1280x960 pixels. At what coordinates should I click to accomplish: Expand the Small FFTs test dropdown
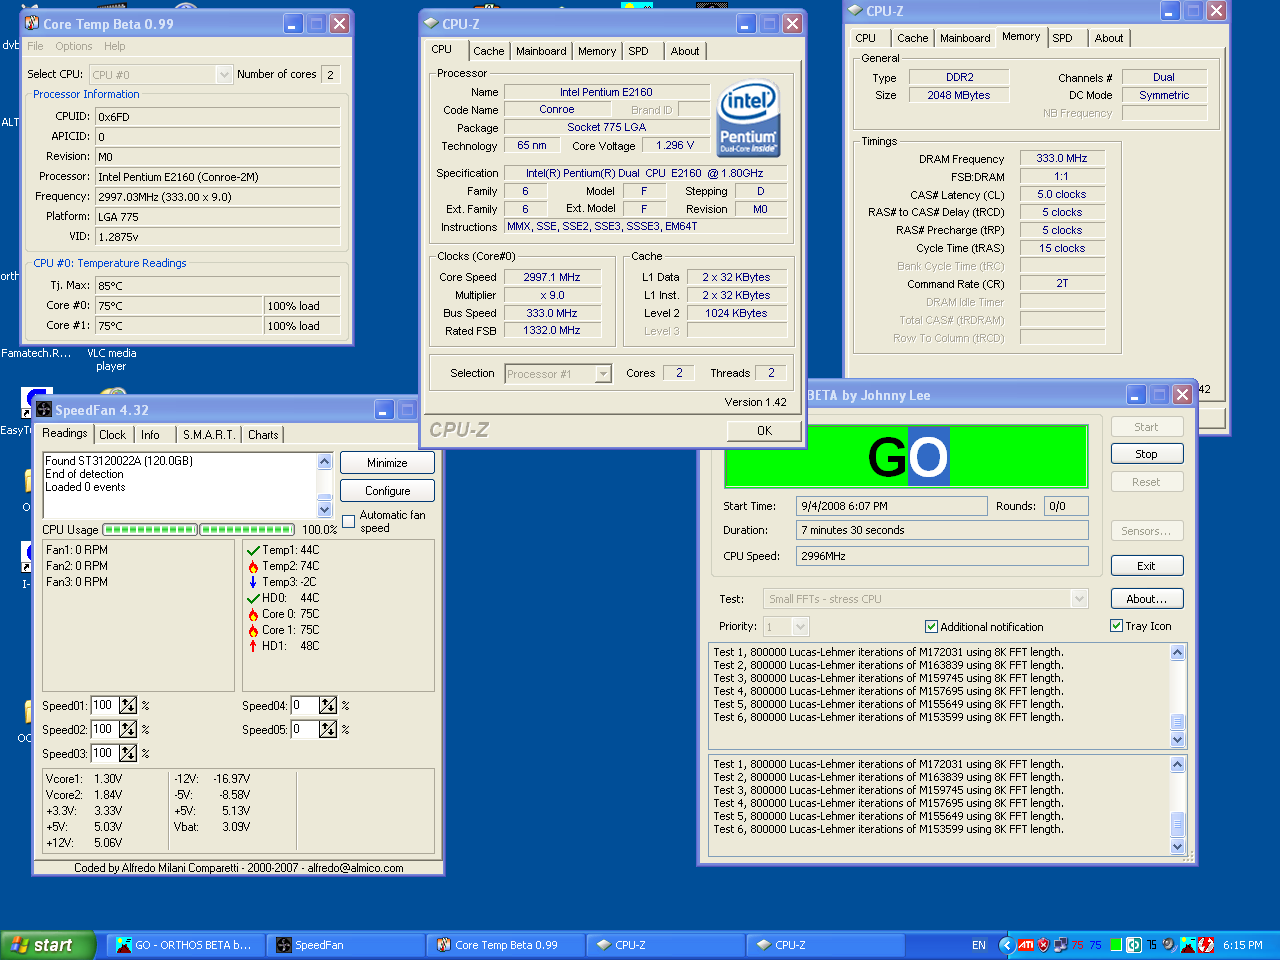tap(1079, 599)
